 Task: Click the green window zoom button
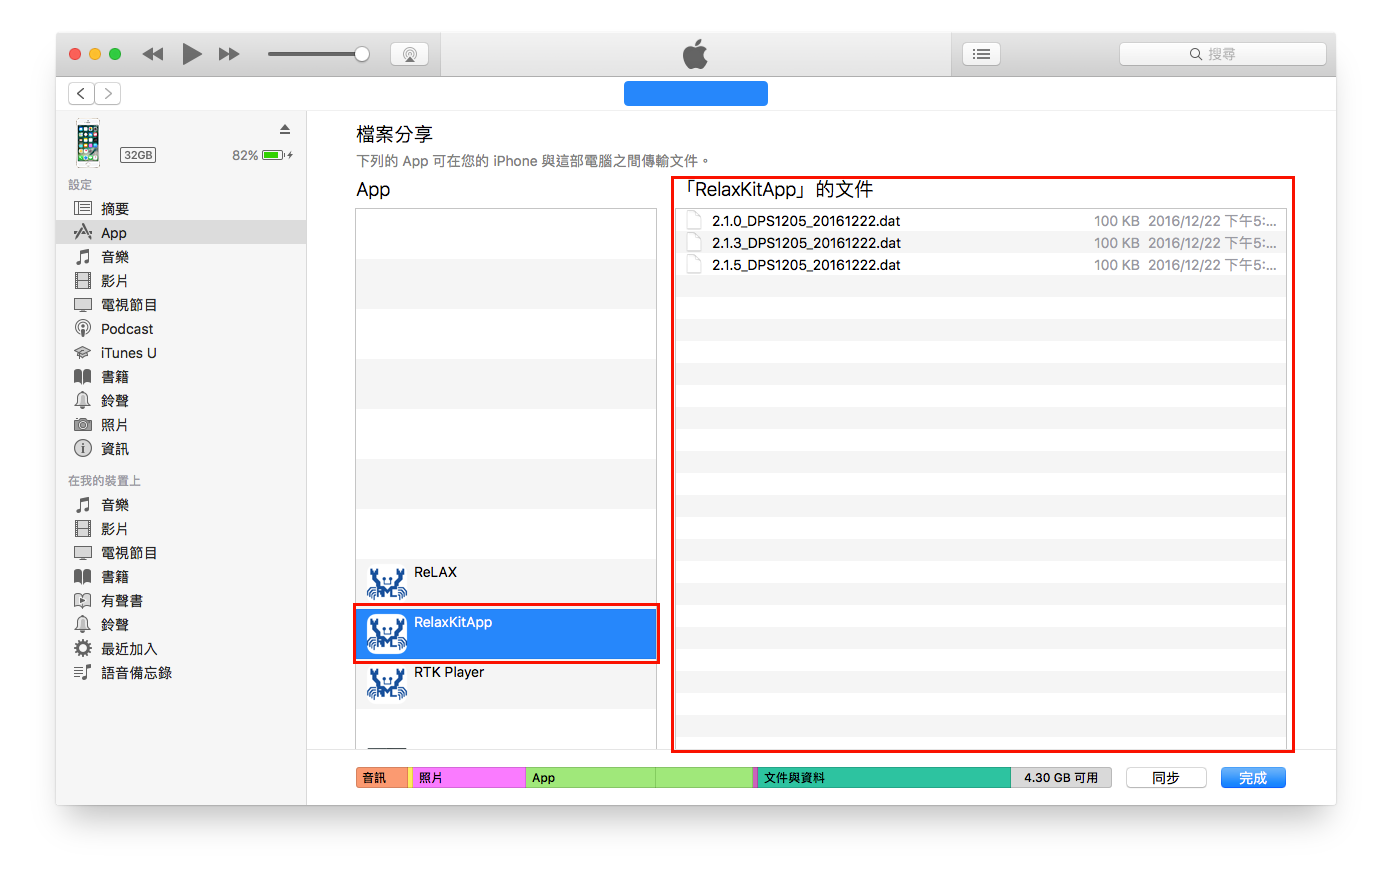click(115, 54)
